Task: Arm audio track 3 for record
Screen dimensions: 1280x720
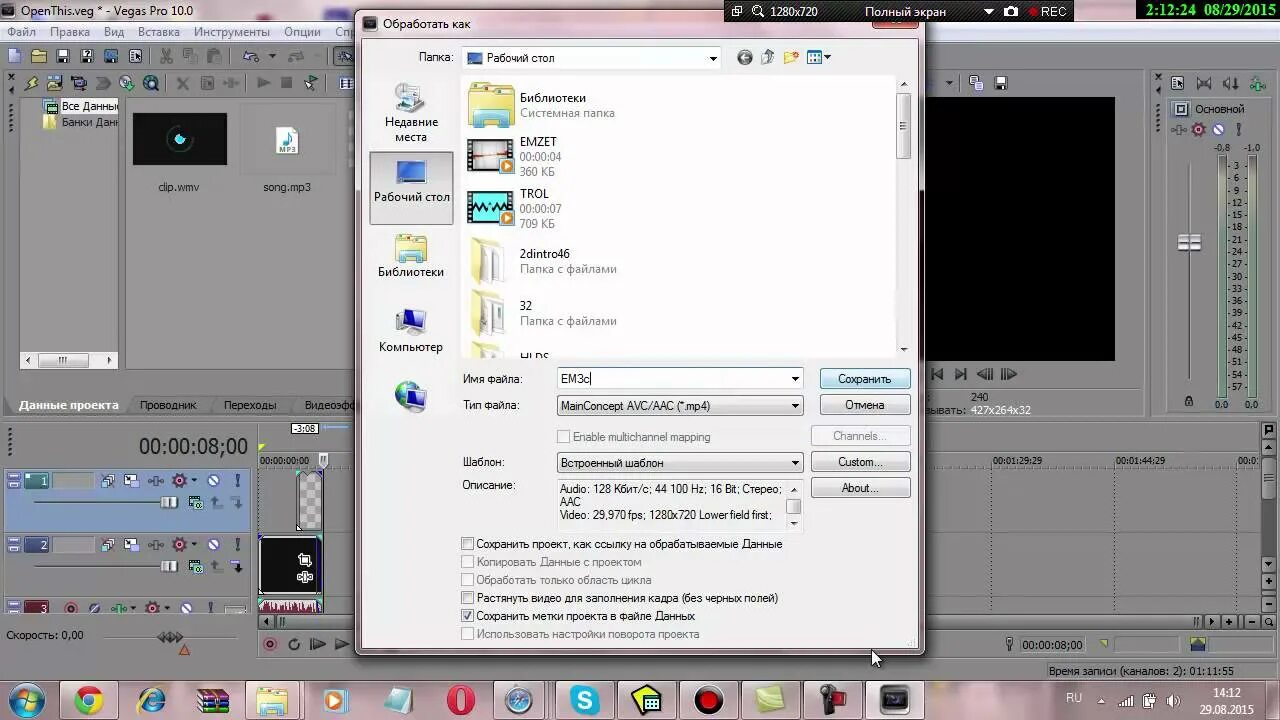Action: pyautogui.click(x=71, y=608)
